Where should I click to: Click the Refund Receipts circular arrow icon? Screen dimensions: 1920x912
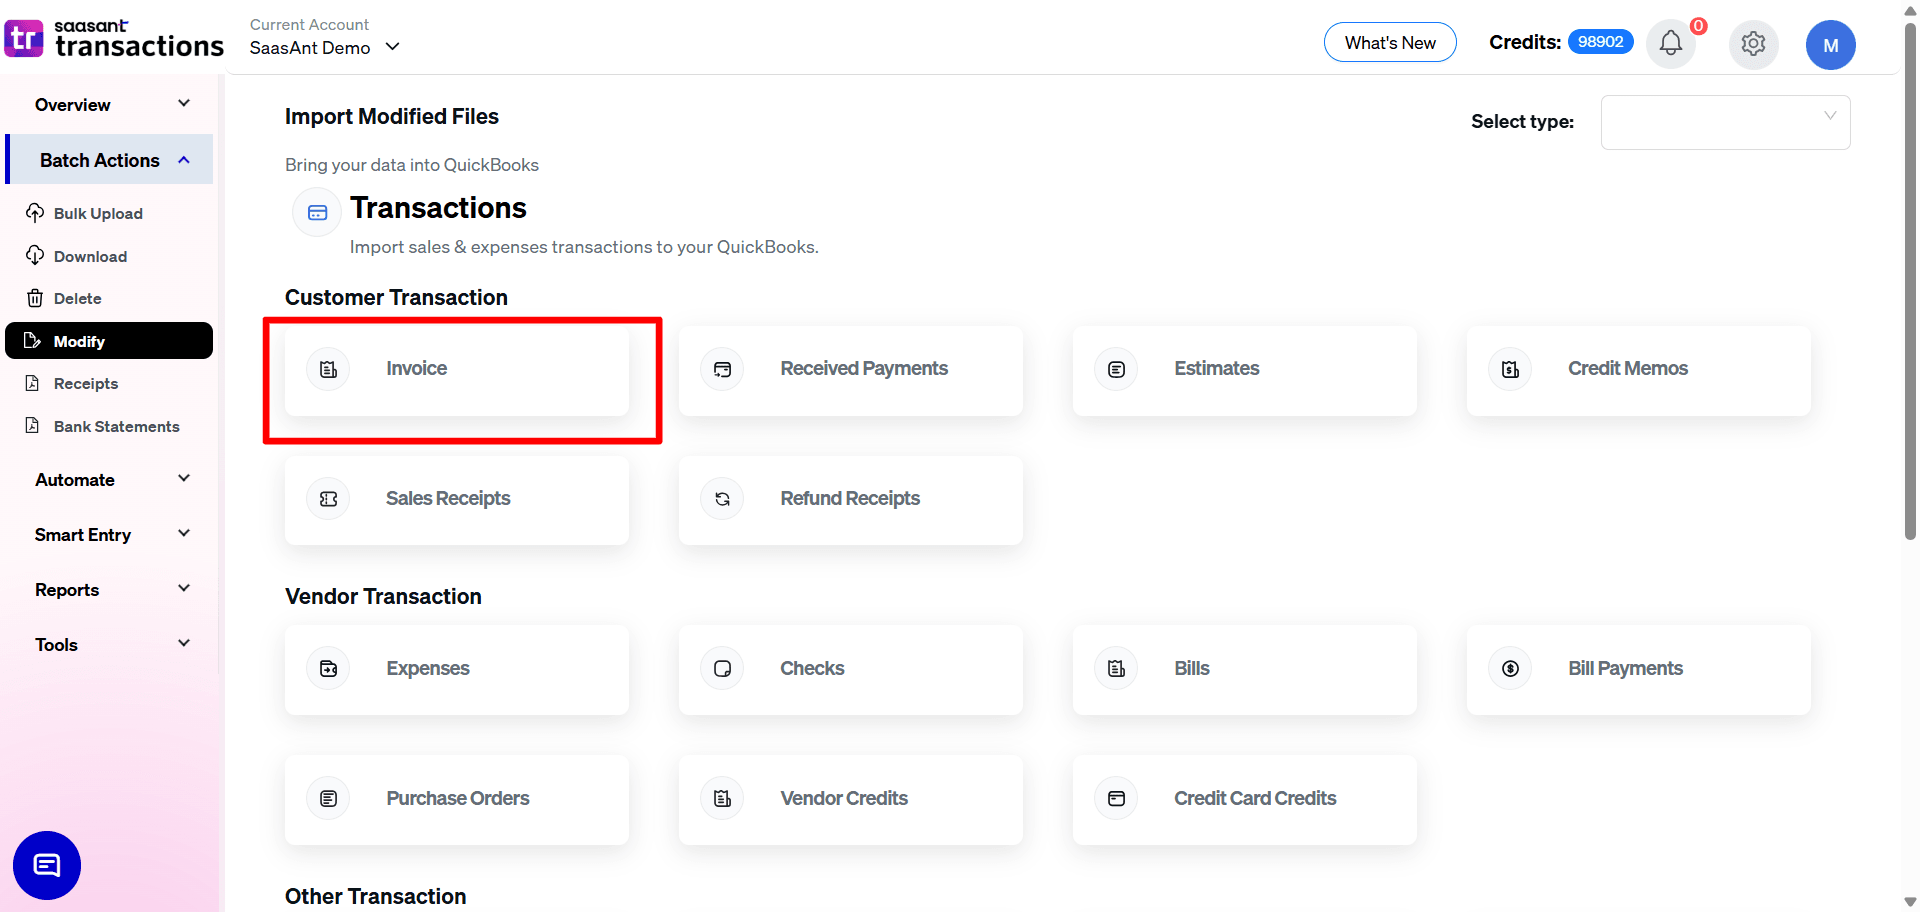coord(722,499)
